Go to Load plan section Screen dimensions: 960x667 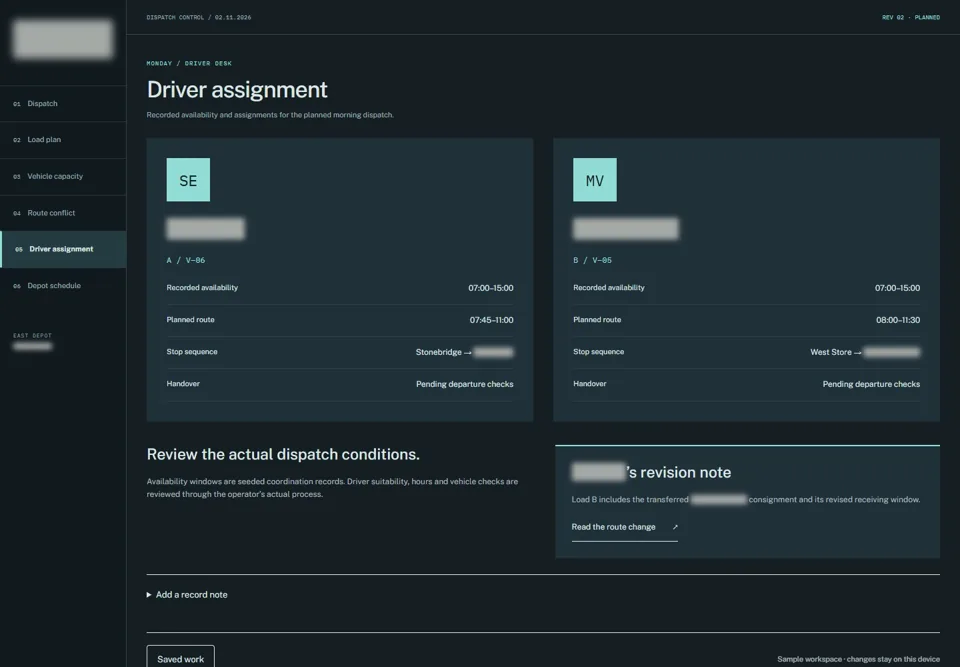[x=63, y=140]
